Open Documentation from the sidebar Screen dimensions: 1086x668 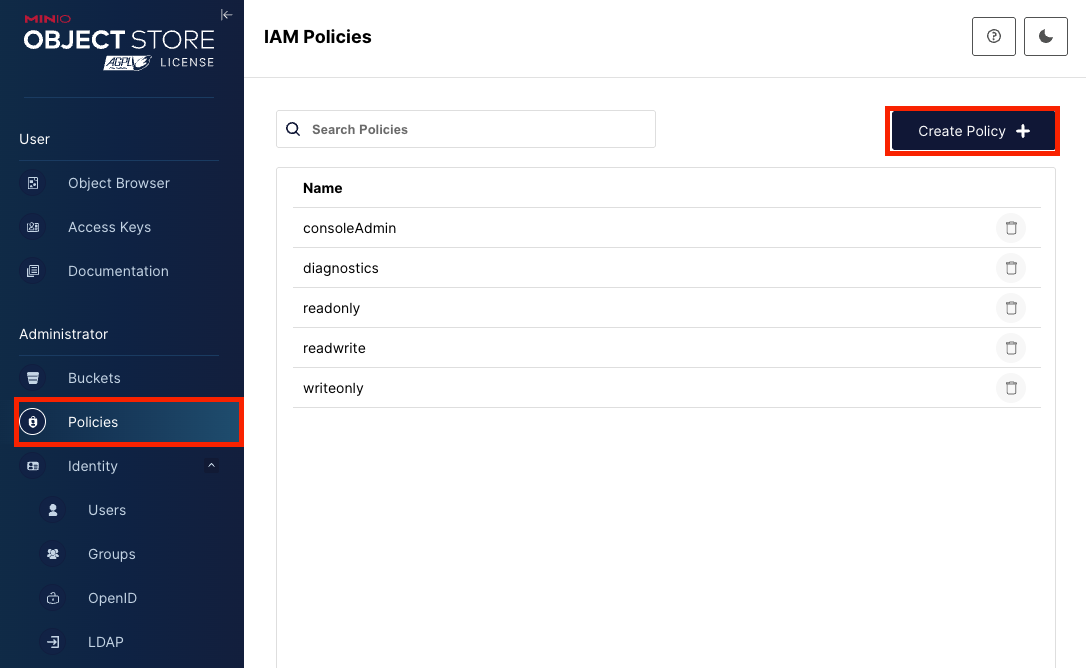(x=119, y=271)
